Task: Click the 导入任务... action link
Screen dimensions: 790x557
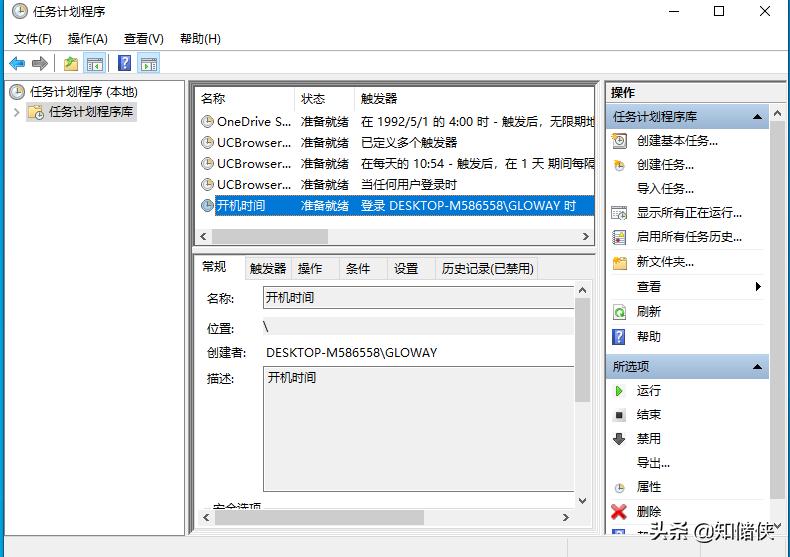Action: (x=665, y=189)
